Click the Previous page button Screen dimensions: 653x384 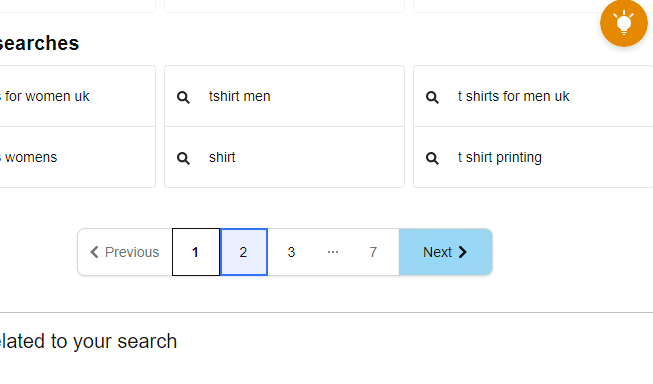pyautogui.click(x=125, y=252)
